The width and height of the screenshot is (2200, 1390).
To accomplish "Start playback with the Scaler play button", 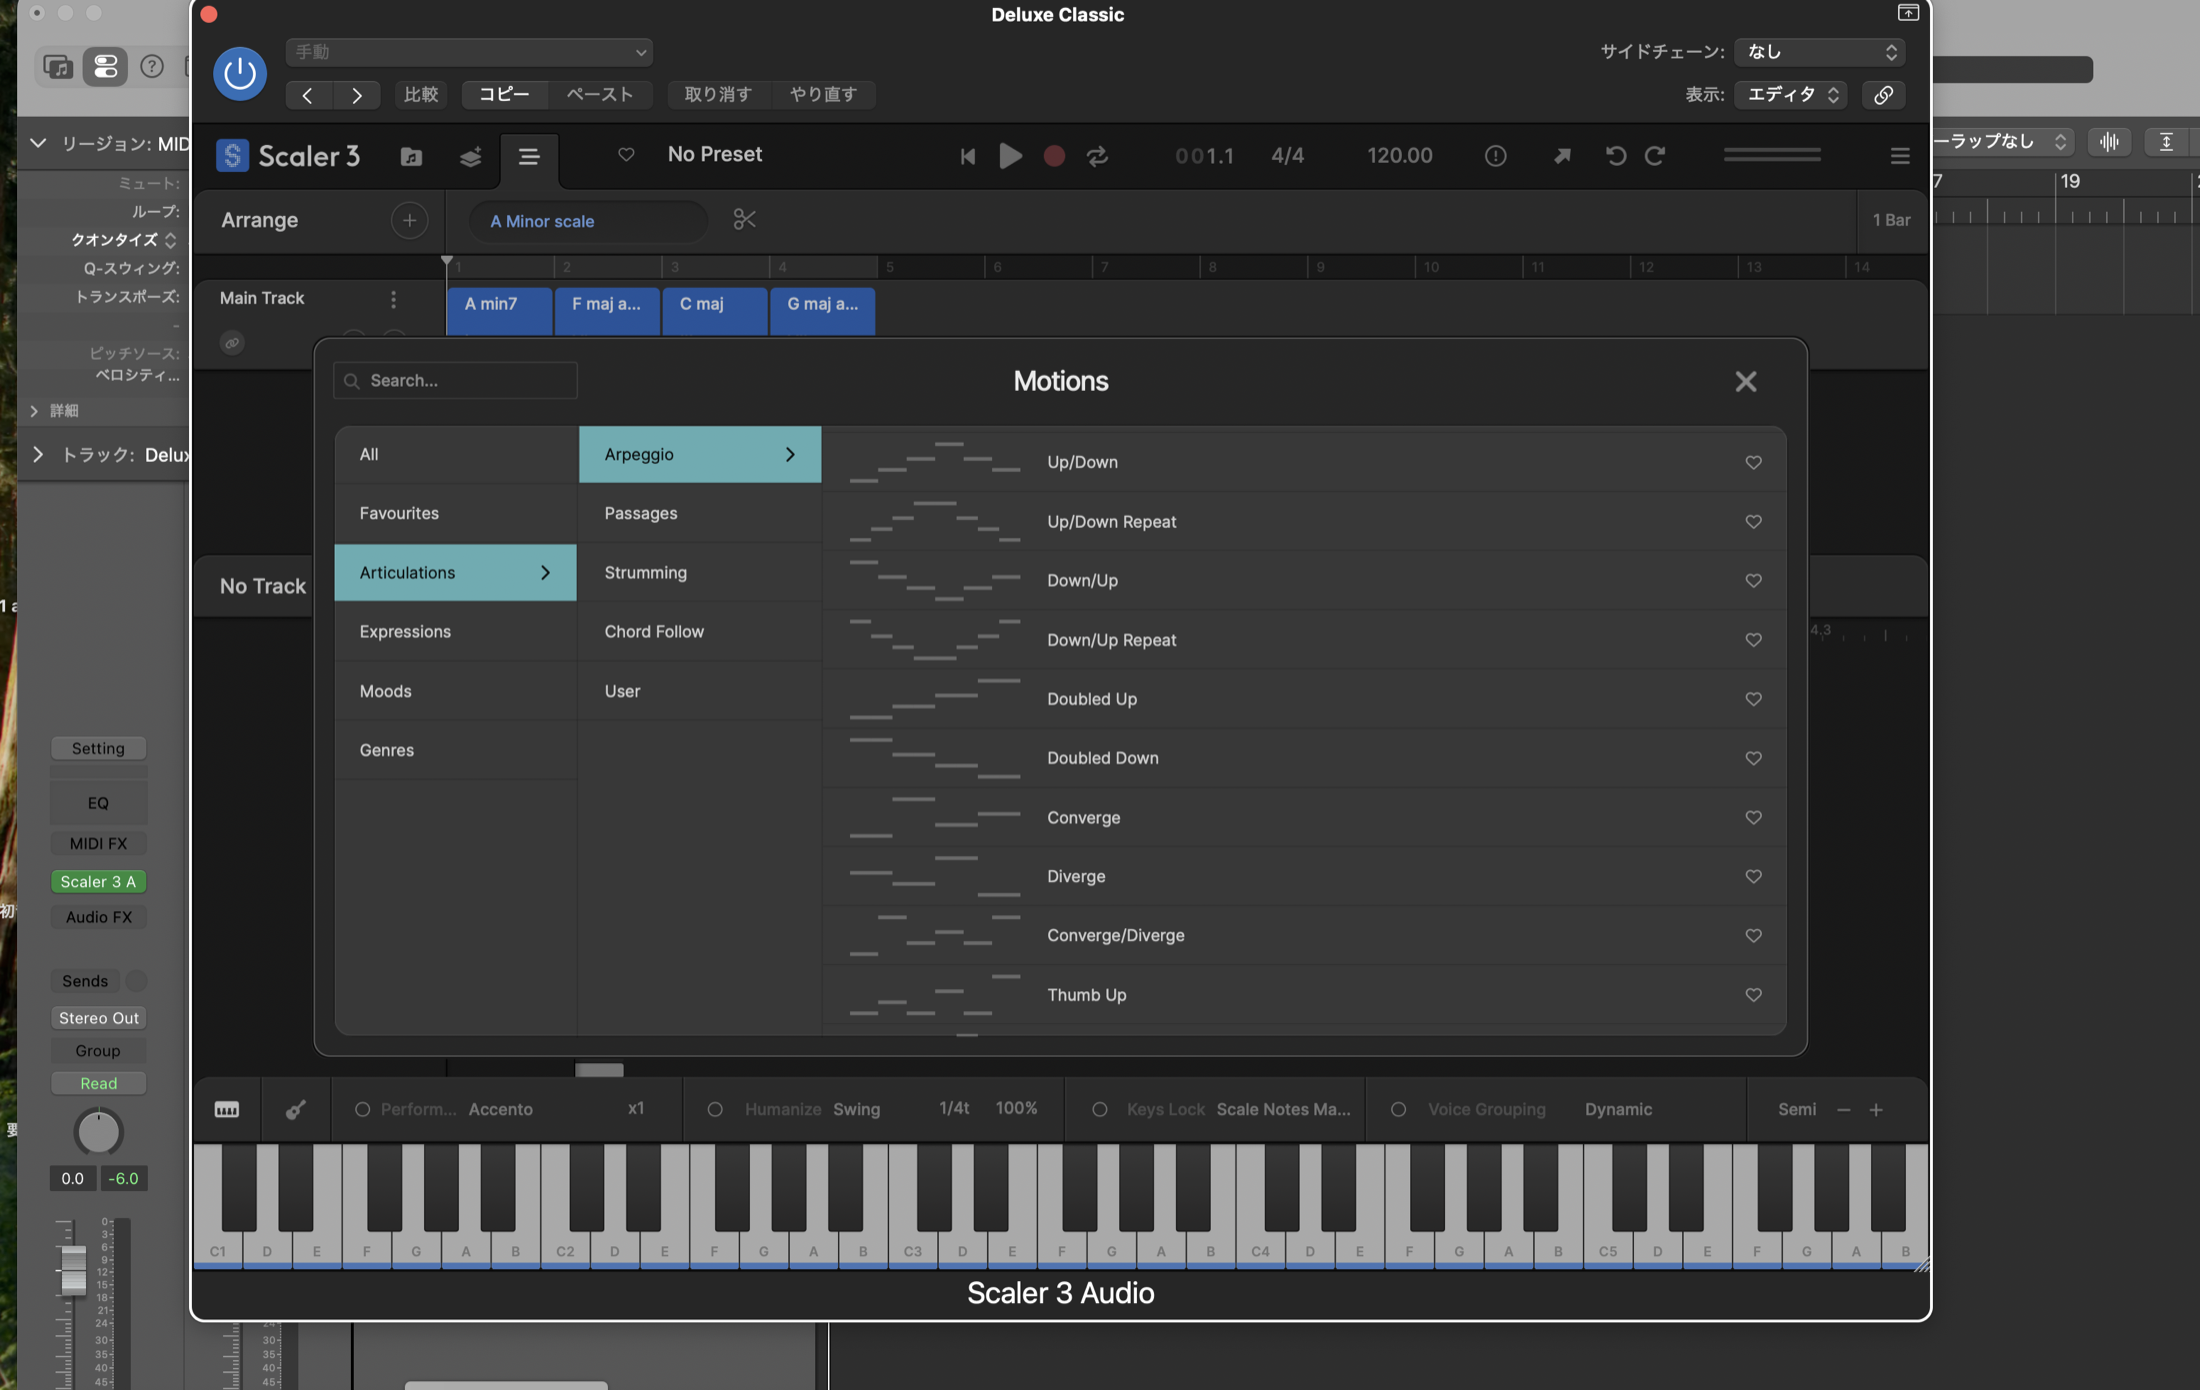I will (1010, 156).
